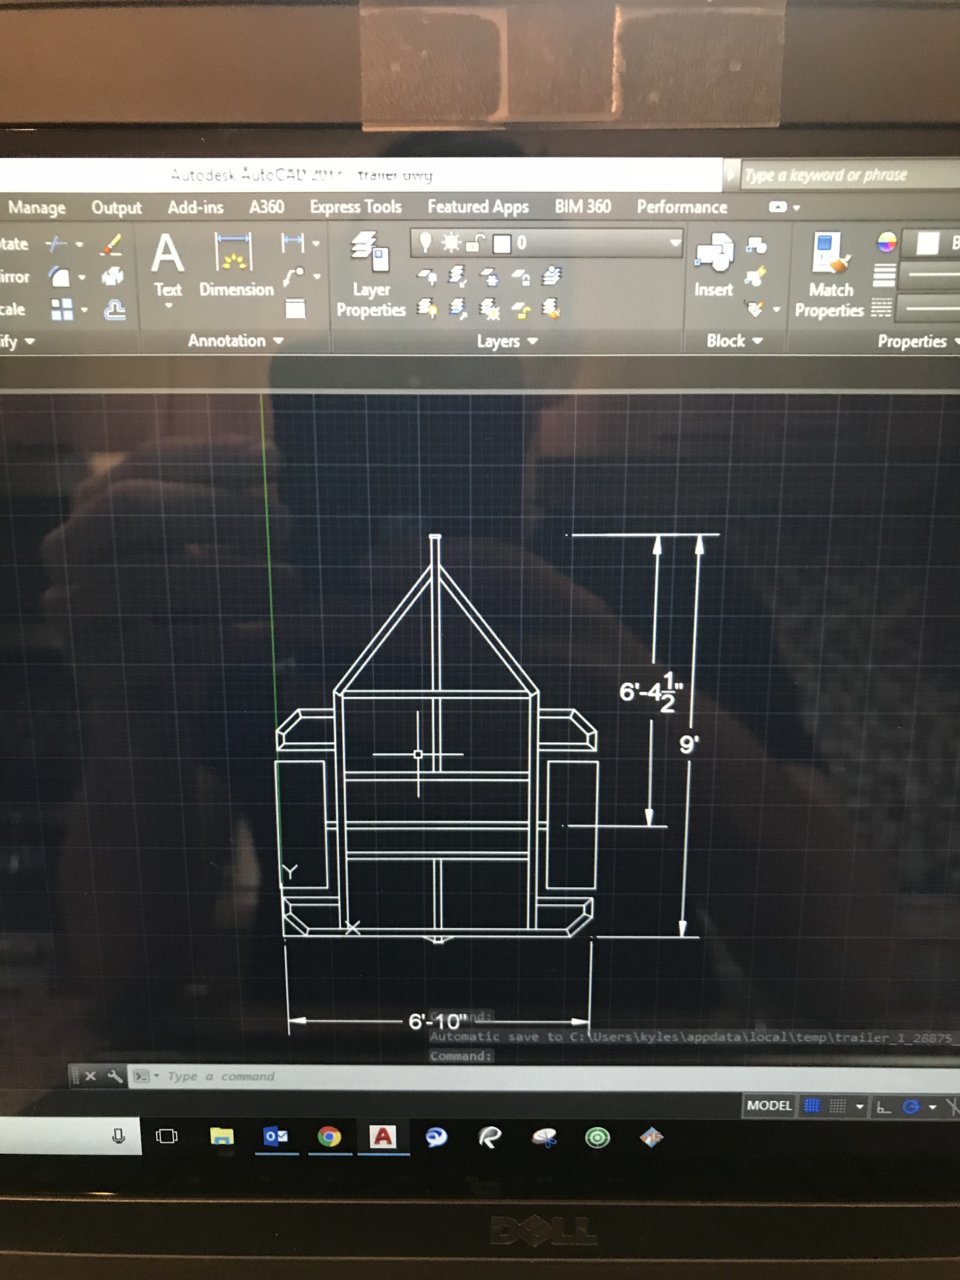The image size is (960, 1280).
Task: Toggle snap mode in status bar
Action: 838,1106
